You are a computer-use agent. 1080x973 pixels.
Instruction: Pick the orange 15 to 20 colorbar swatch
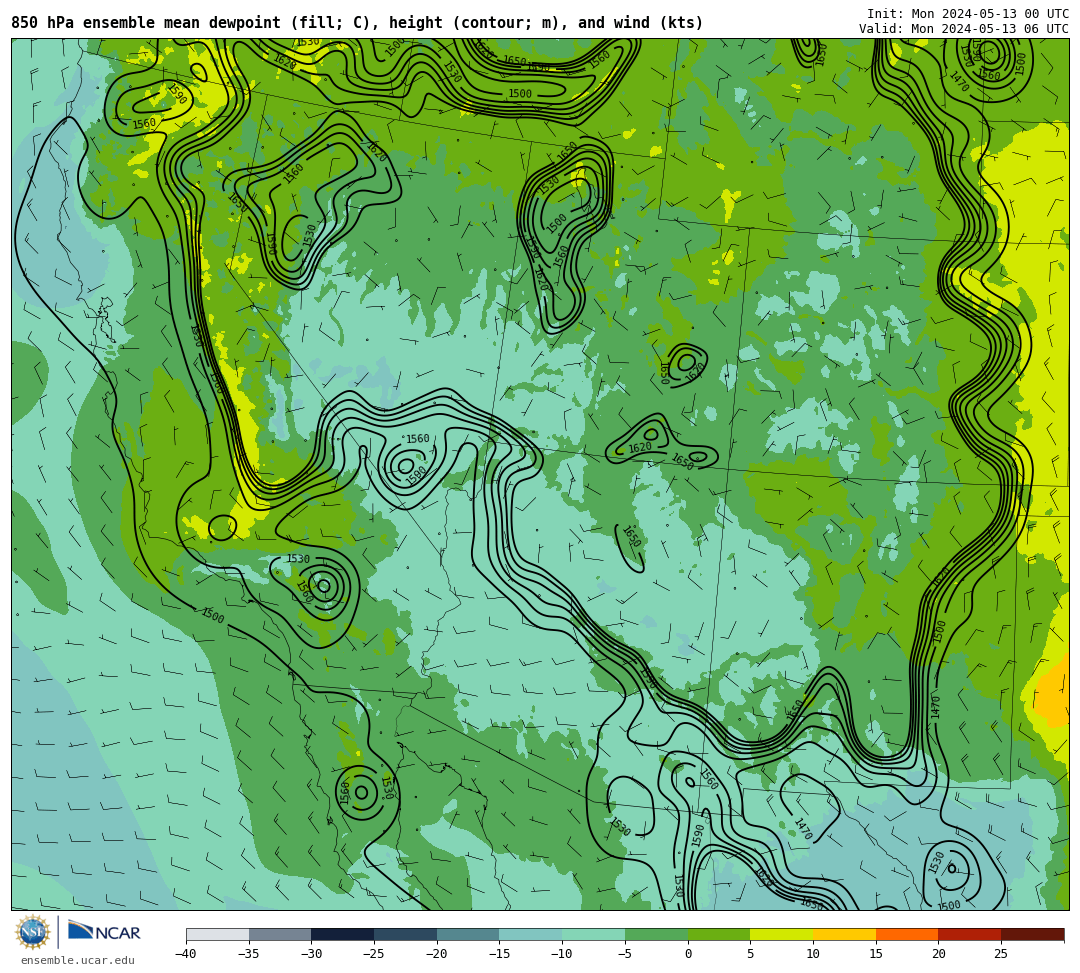pos(907,934)
